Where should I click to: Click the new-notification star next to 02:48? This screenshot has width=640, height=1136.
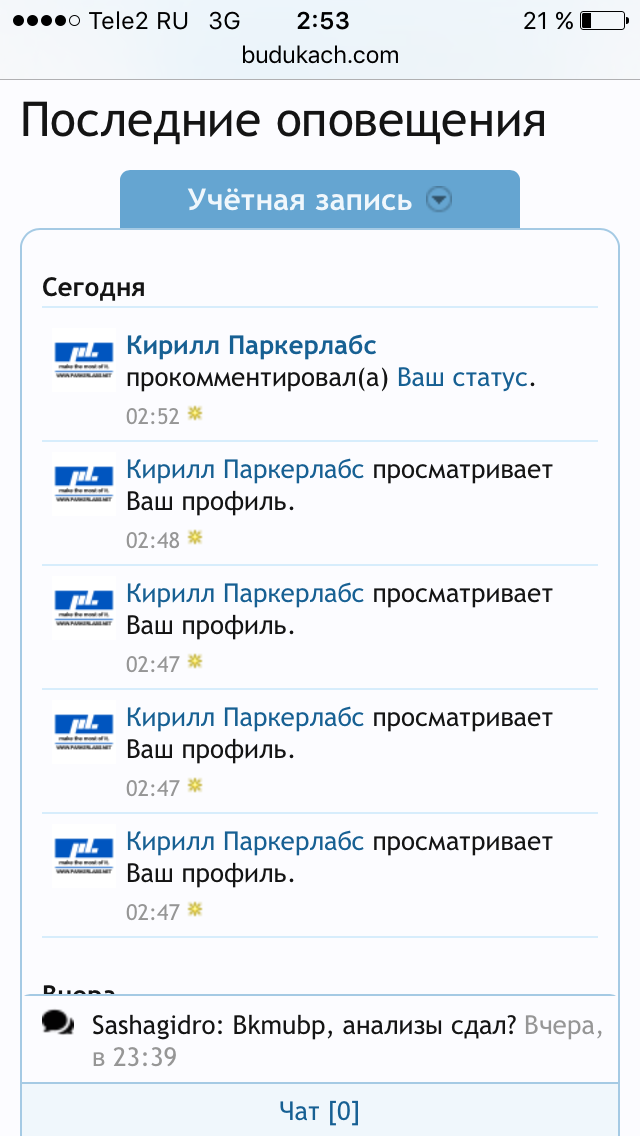[x=195, y=538]
